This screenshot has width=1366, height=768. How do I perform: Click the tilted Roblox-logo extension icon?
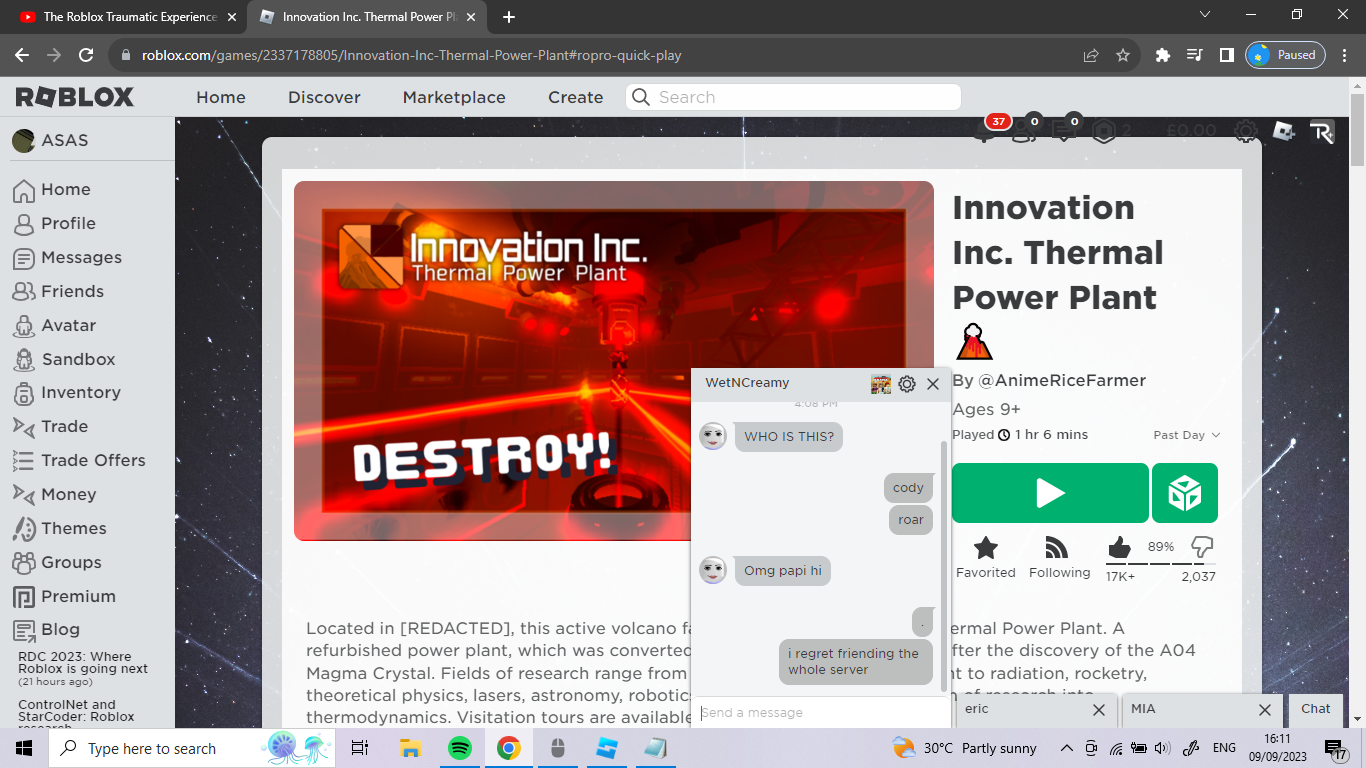coord(1283,131)
